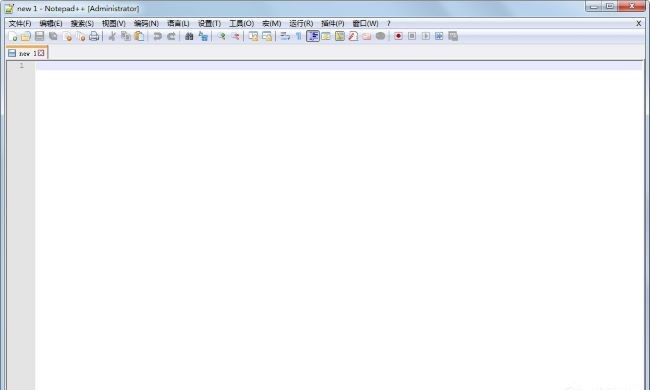Viewport: 650px width, 390px height.
Task: Click the Open file folder icon
Action: coord(26,36)
